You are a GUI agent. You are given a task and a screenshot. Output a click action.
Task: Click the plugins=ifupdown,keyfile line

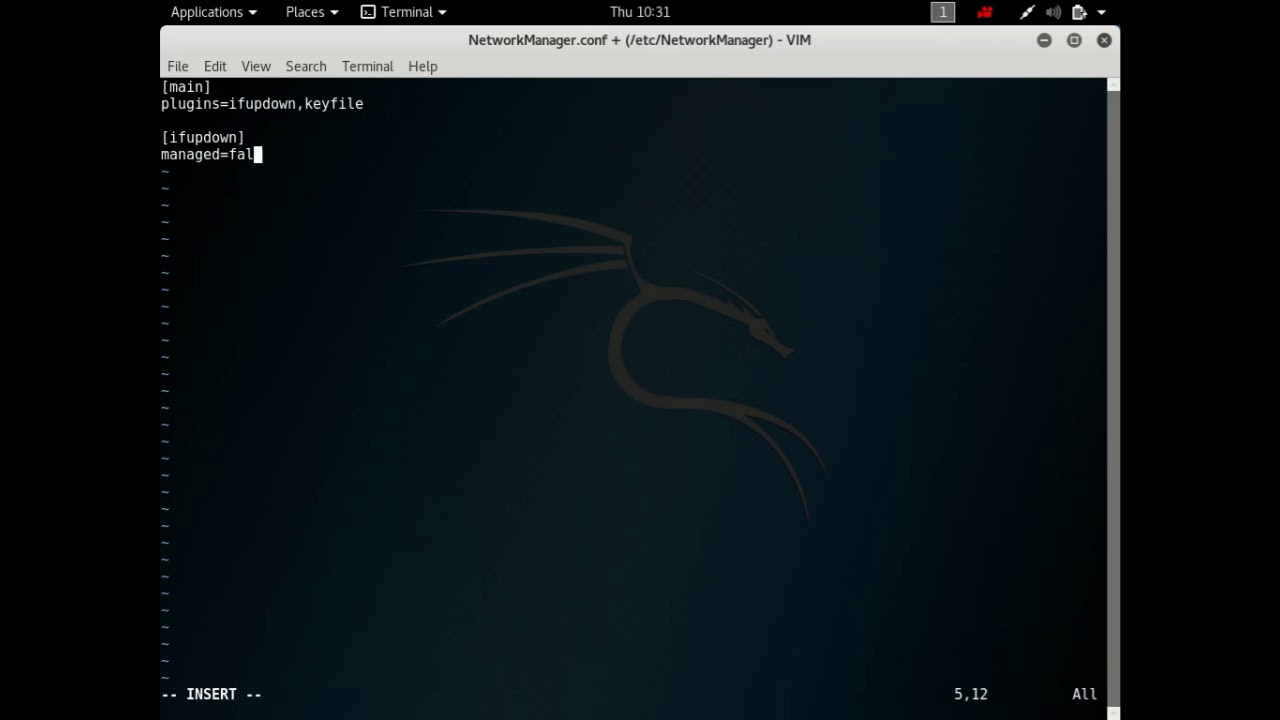point(262,104)
